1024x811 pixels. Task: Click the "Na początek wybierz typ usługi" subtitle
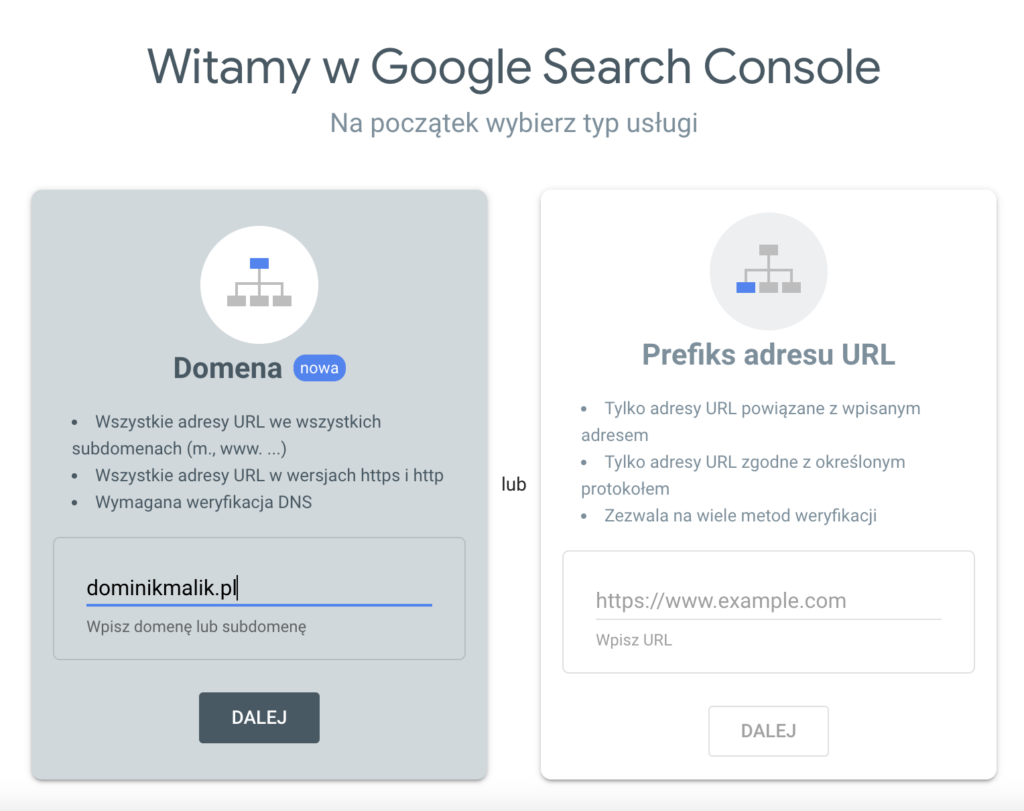[513, 124]
